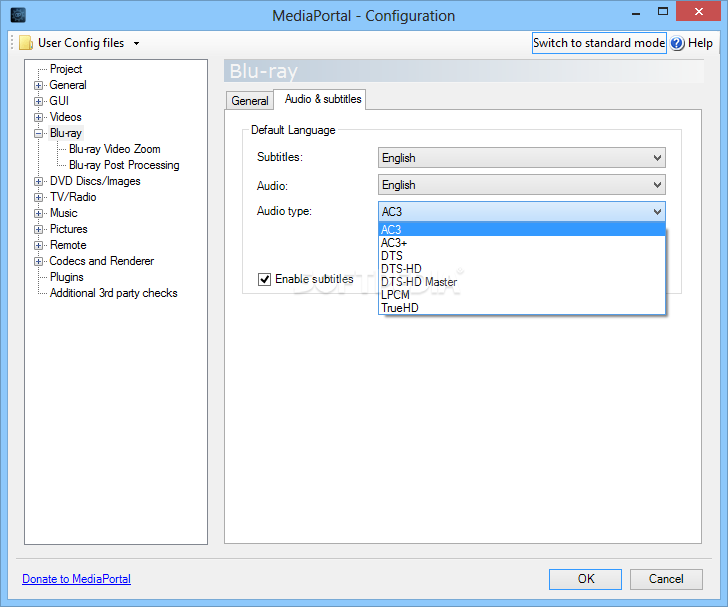Expand the General tree node

(39, 85)
